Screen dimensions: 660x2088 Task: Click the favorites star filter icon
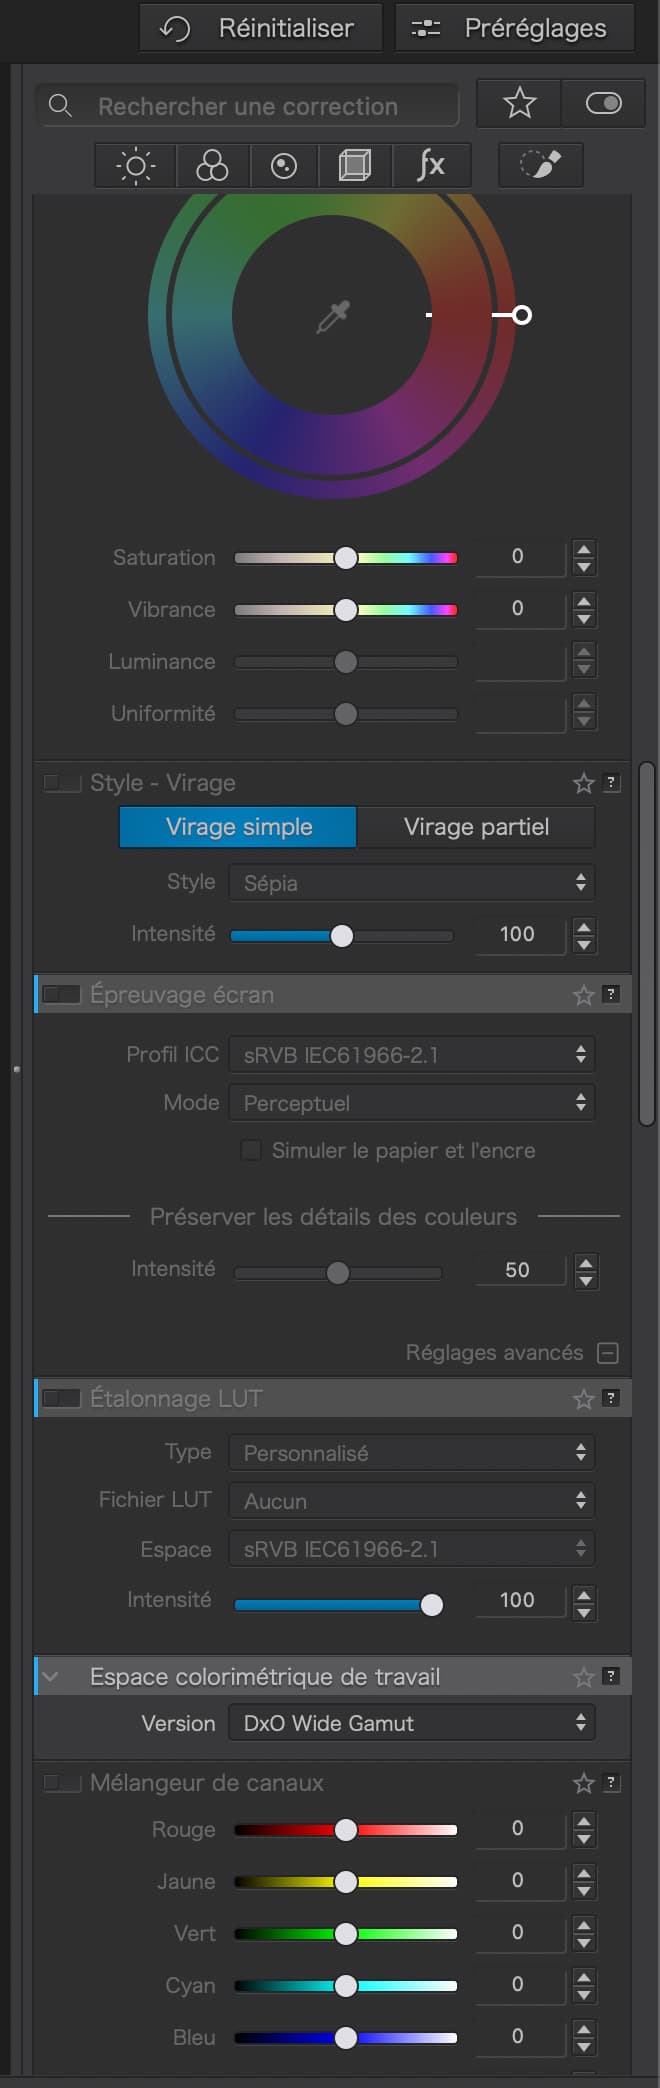519,103
